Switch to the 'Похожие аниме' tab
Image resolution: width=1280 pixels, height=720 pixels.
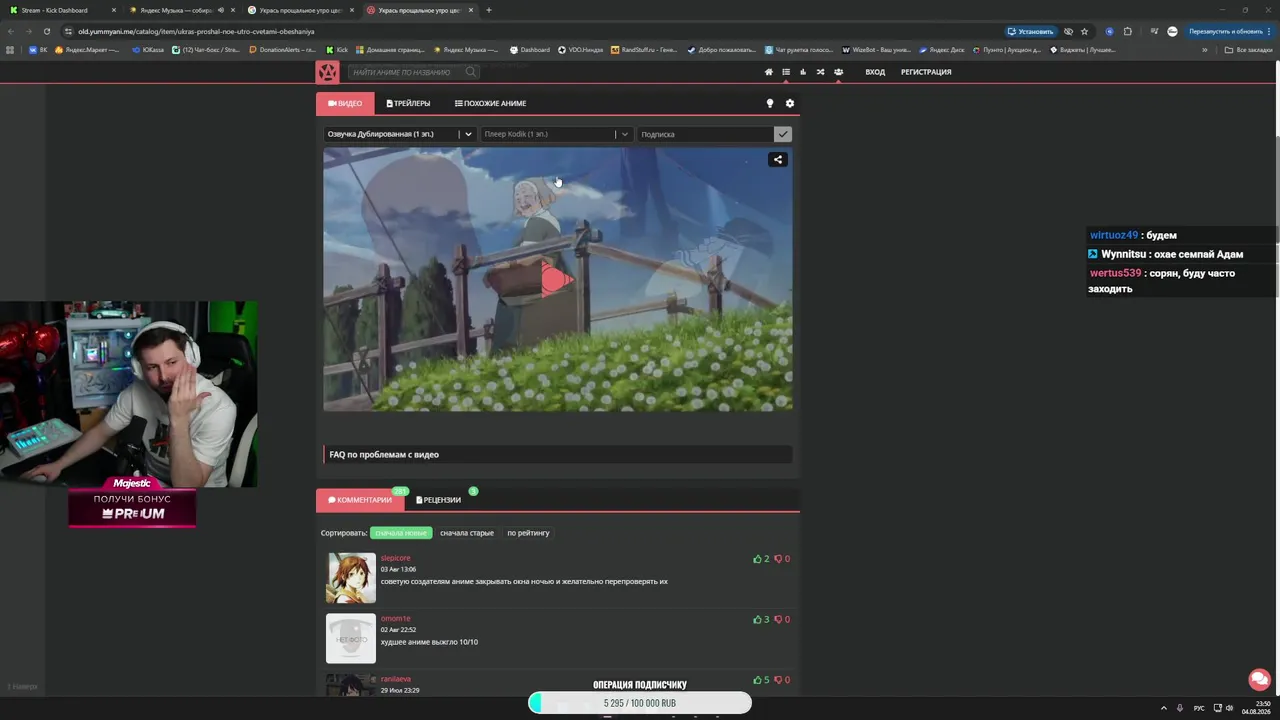pyautogui.click(x=490, y=103)
